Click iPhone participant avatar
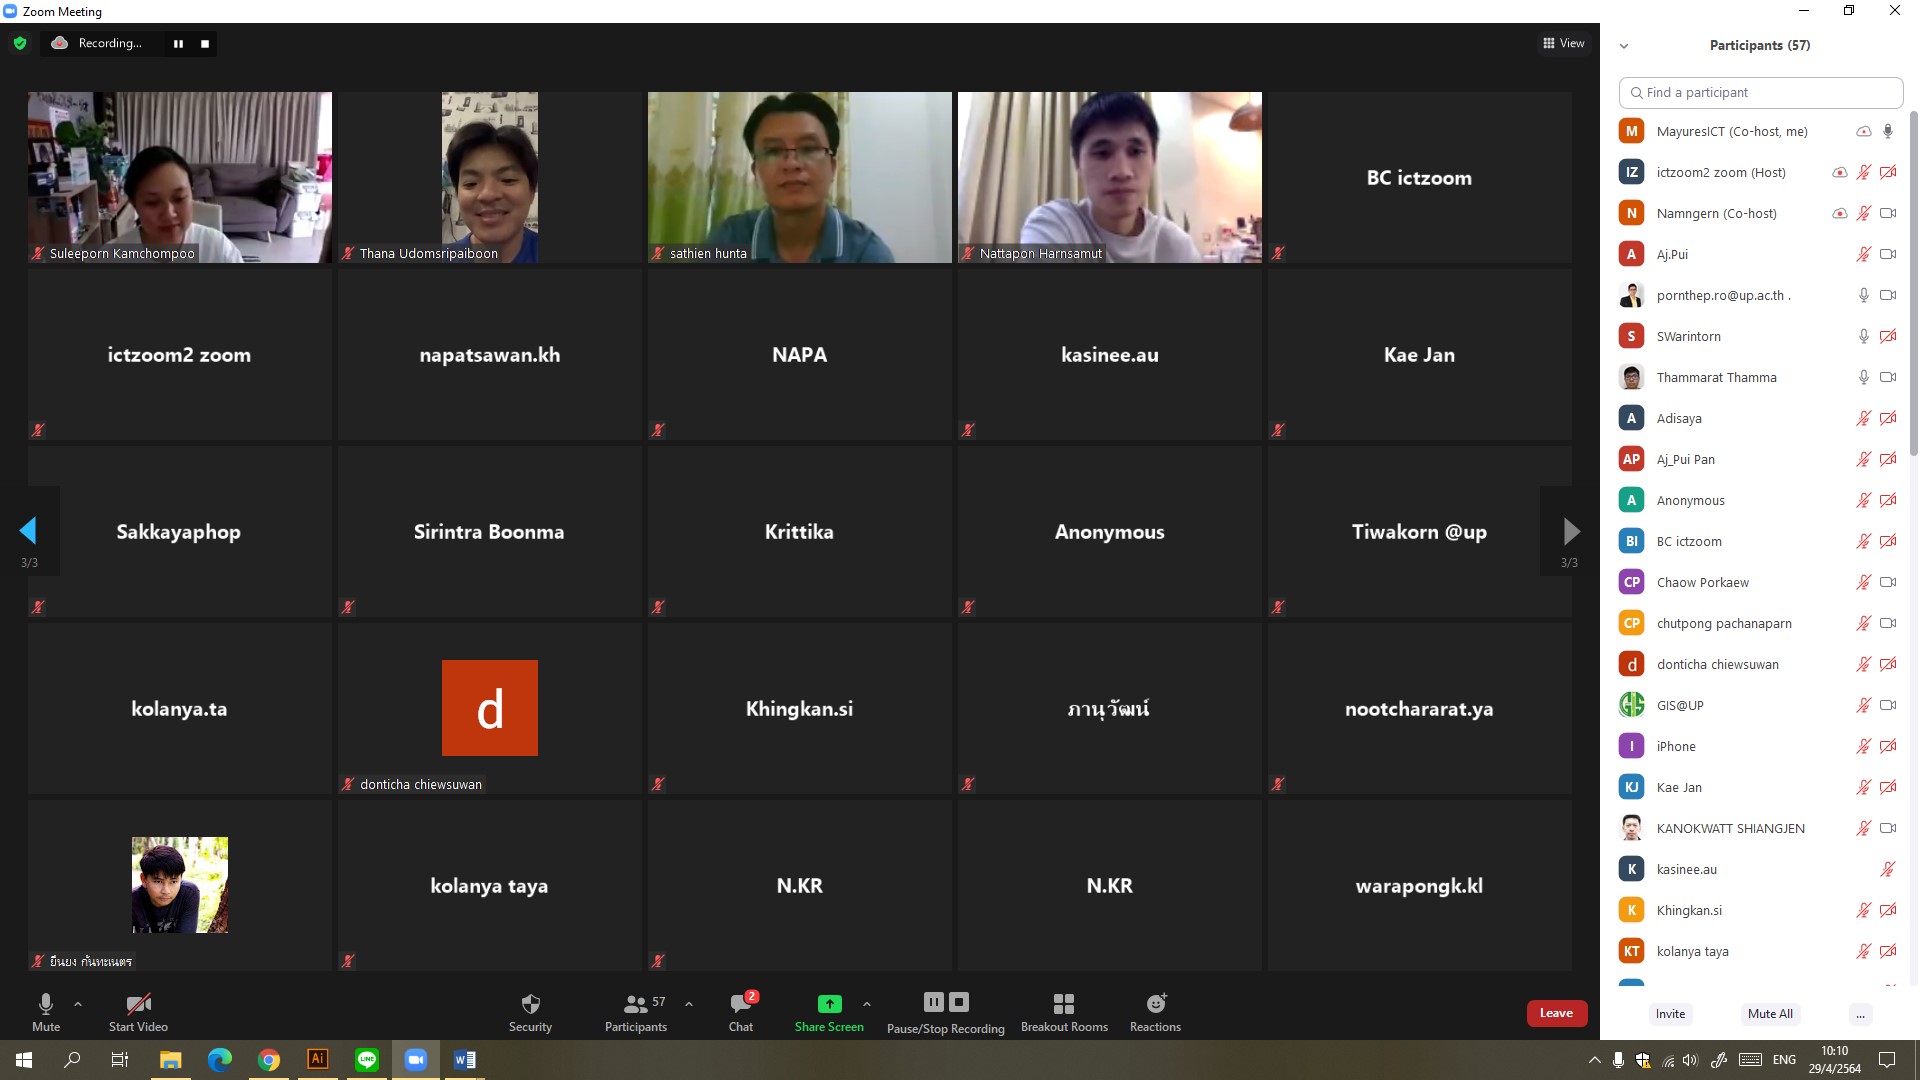The width and height of the screenshot is (1920, 1080). click(x=1631, y=746)
